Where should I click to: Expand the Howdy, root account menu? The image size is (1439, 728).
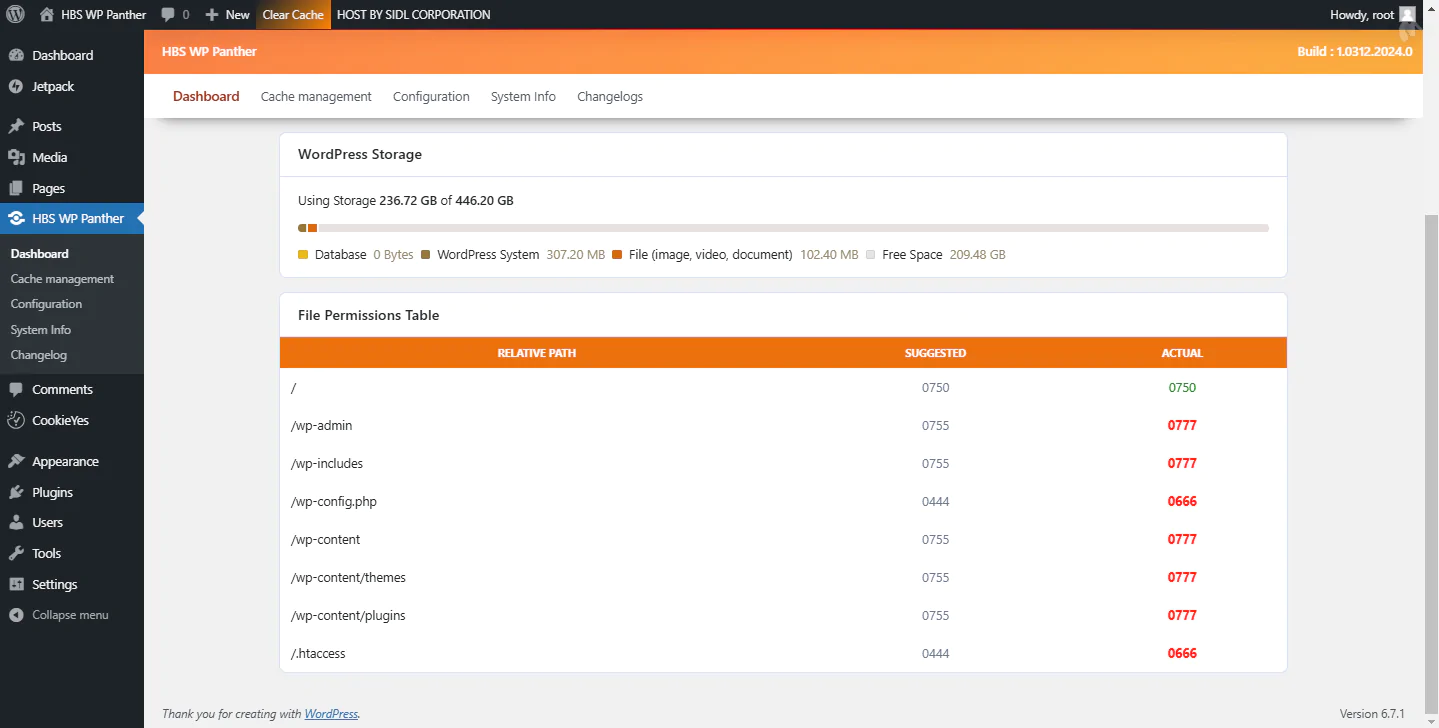click(1361, 15)
